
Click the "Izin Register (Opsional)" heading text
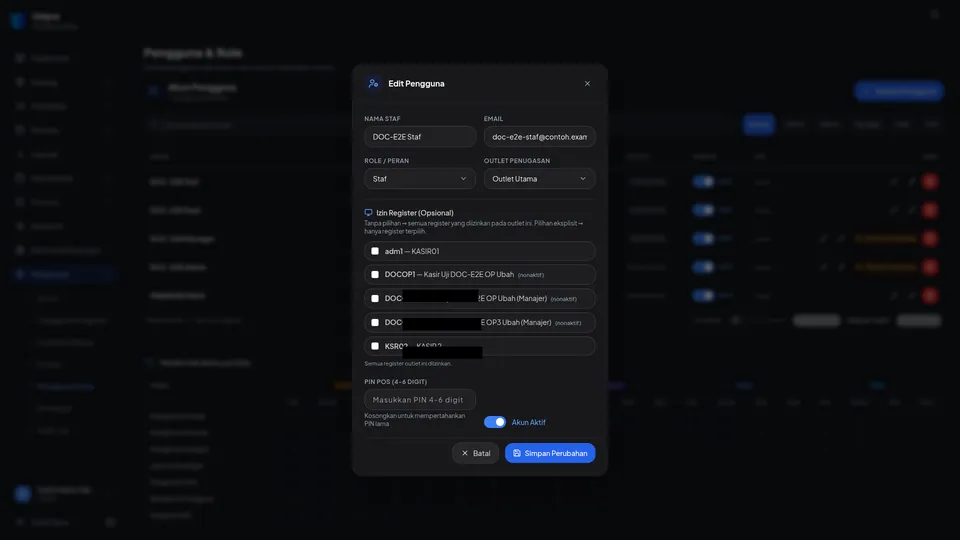[414, 212]
